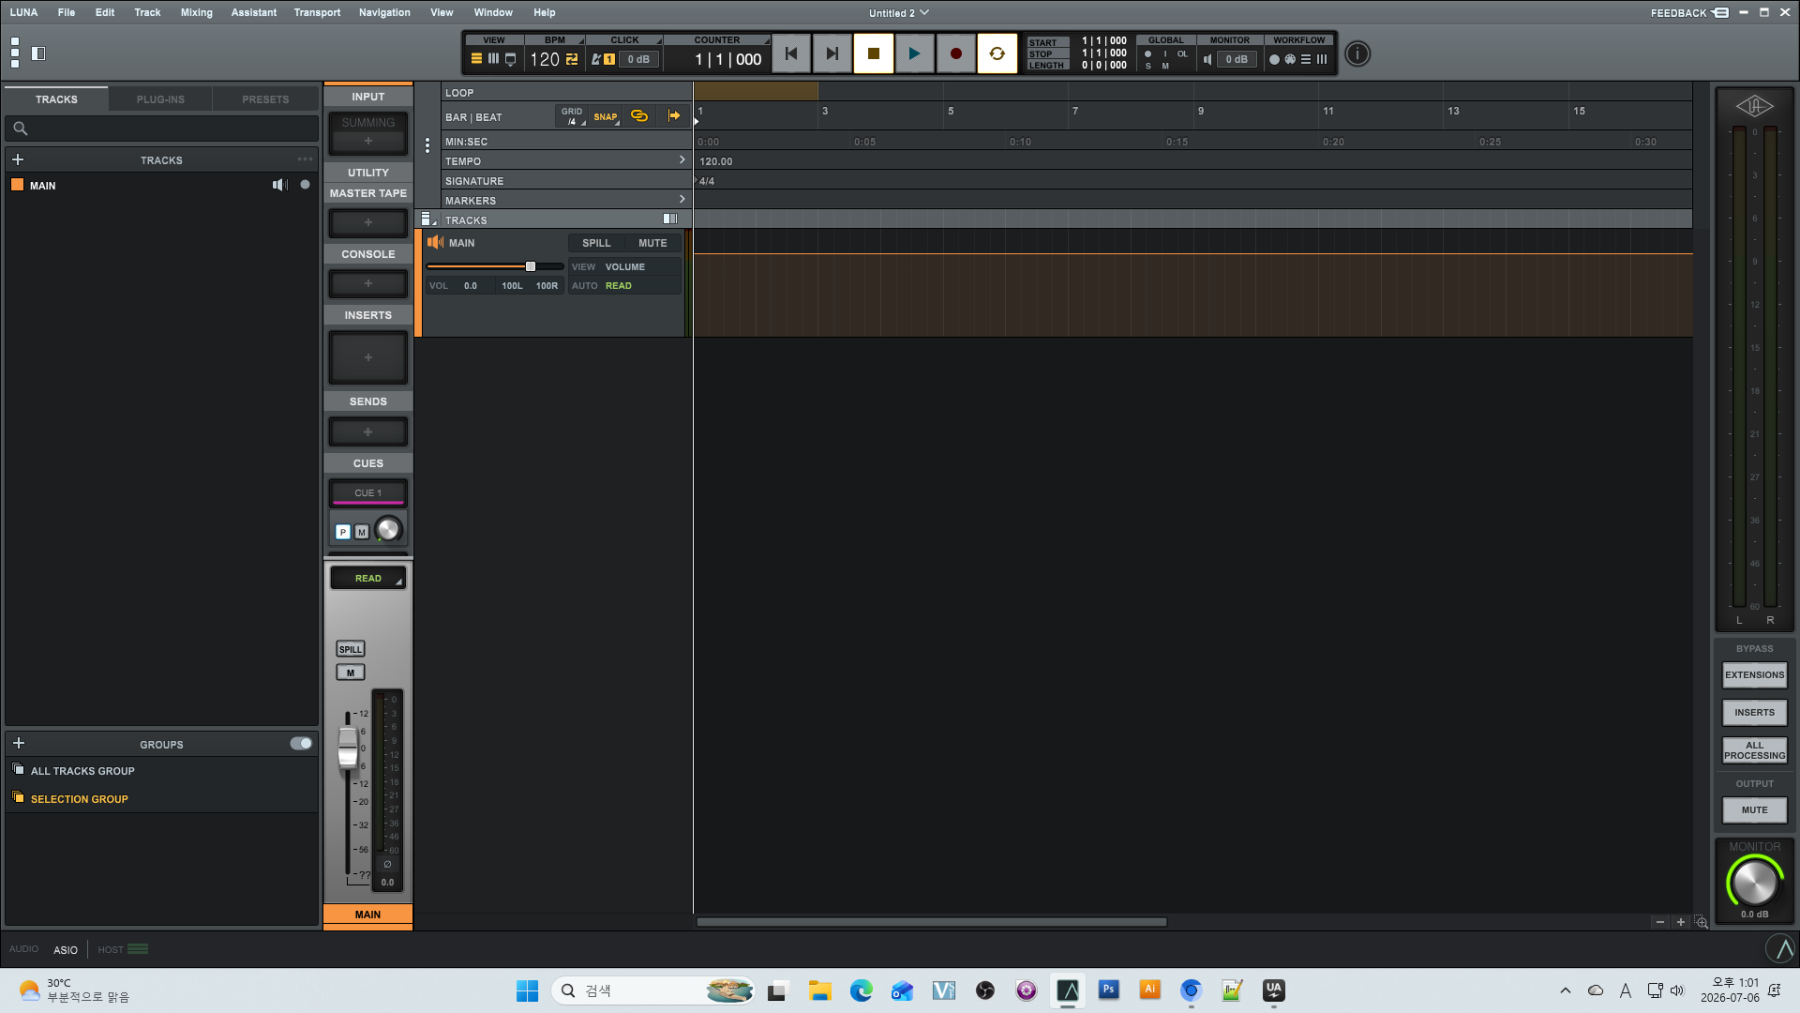Screen dimensions: 1800x1013
Task: Click the LUNA logo at bottom right
Action: click(x=1780, y=948)
